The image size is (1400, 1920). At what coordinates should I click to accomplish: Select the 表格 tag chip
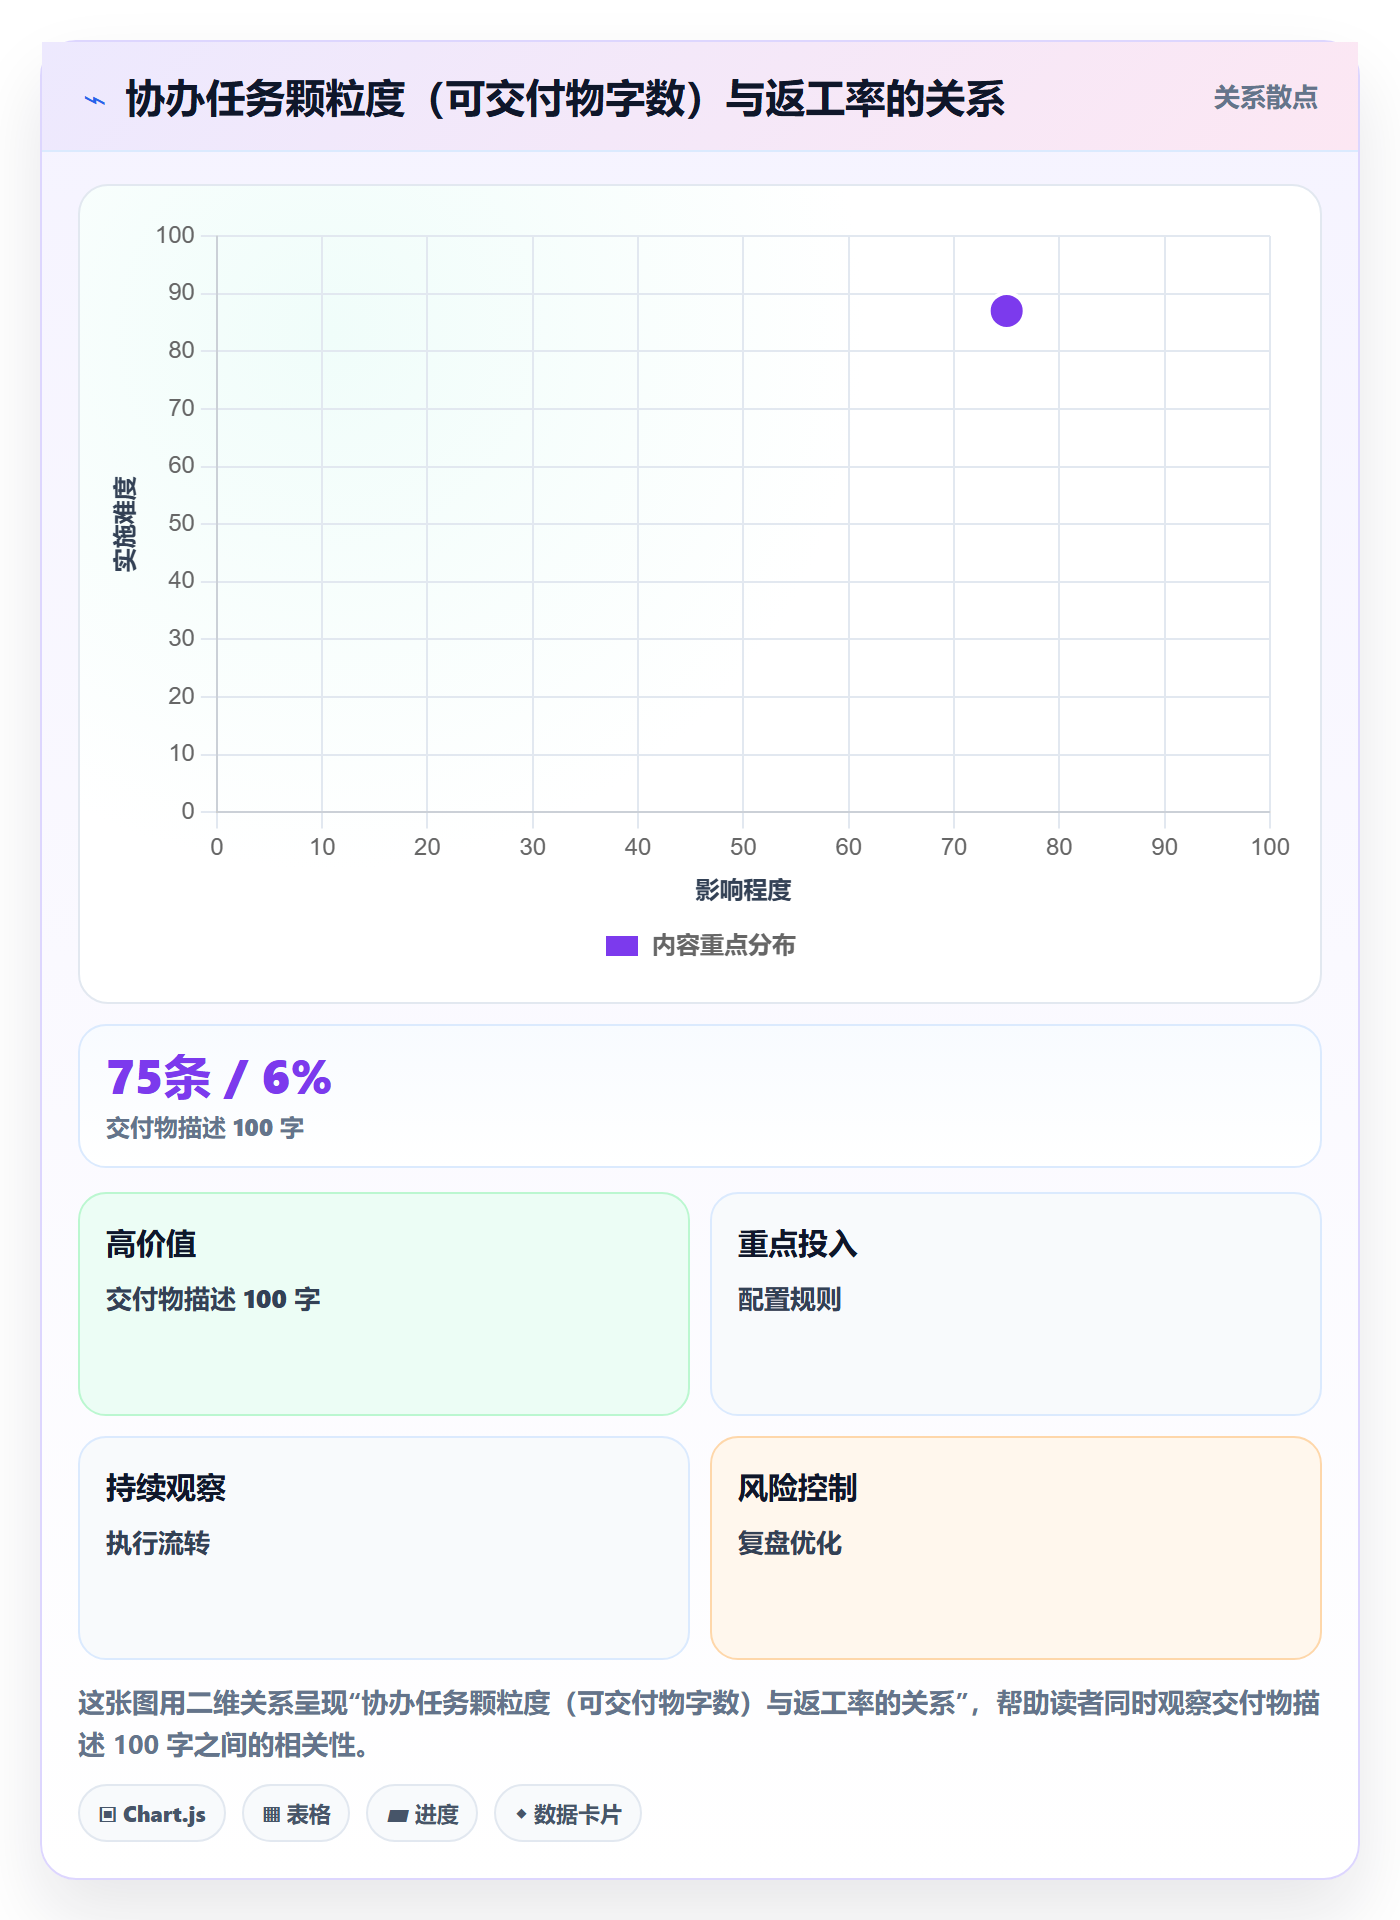(x=296, y=1813)
